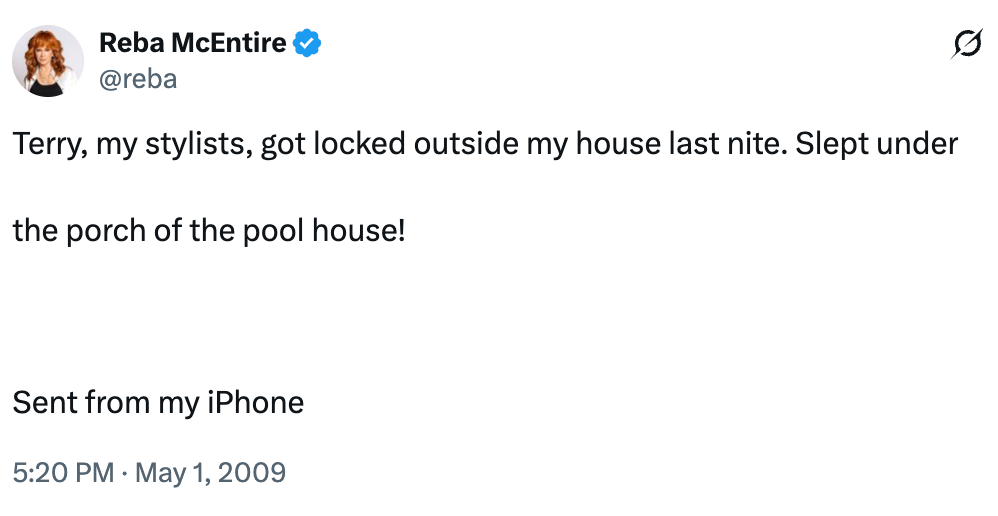Click the word "got" in the tweet
This screenshot has height=516, width=998.
pos(282,144)
